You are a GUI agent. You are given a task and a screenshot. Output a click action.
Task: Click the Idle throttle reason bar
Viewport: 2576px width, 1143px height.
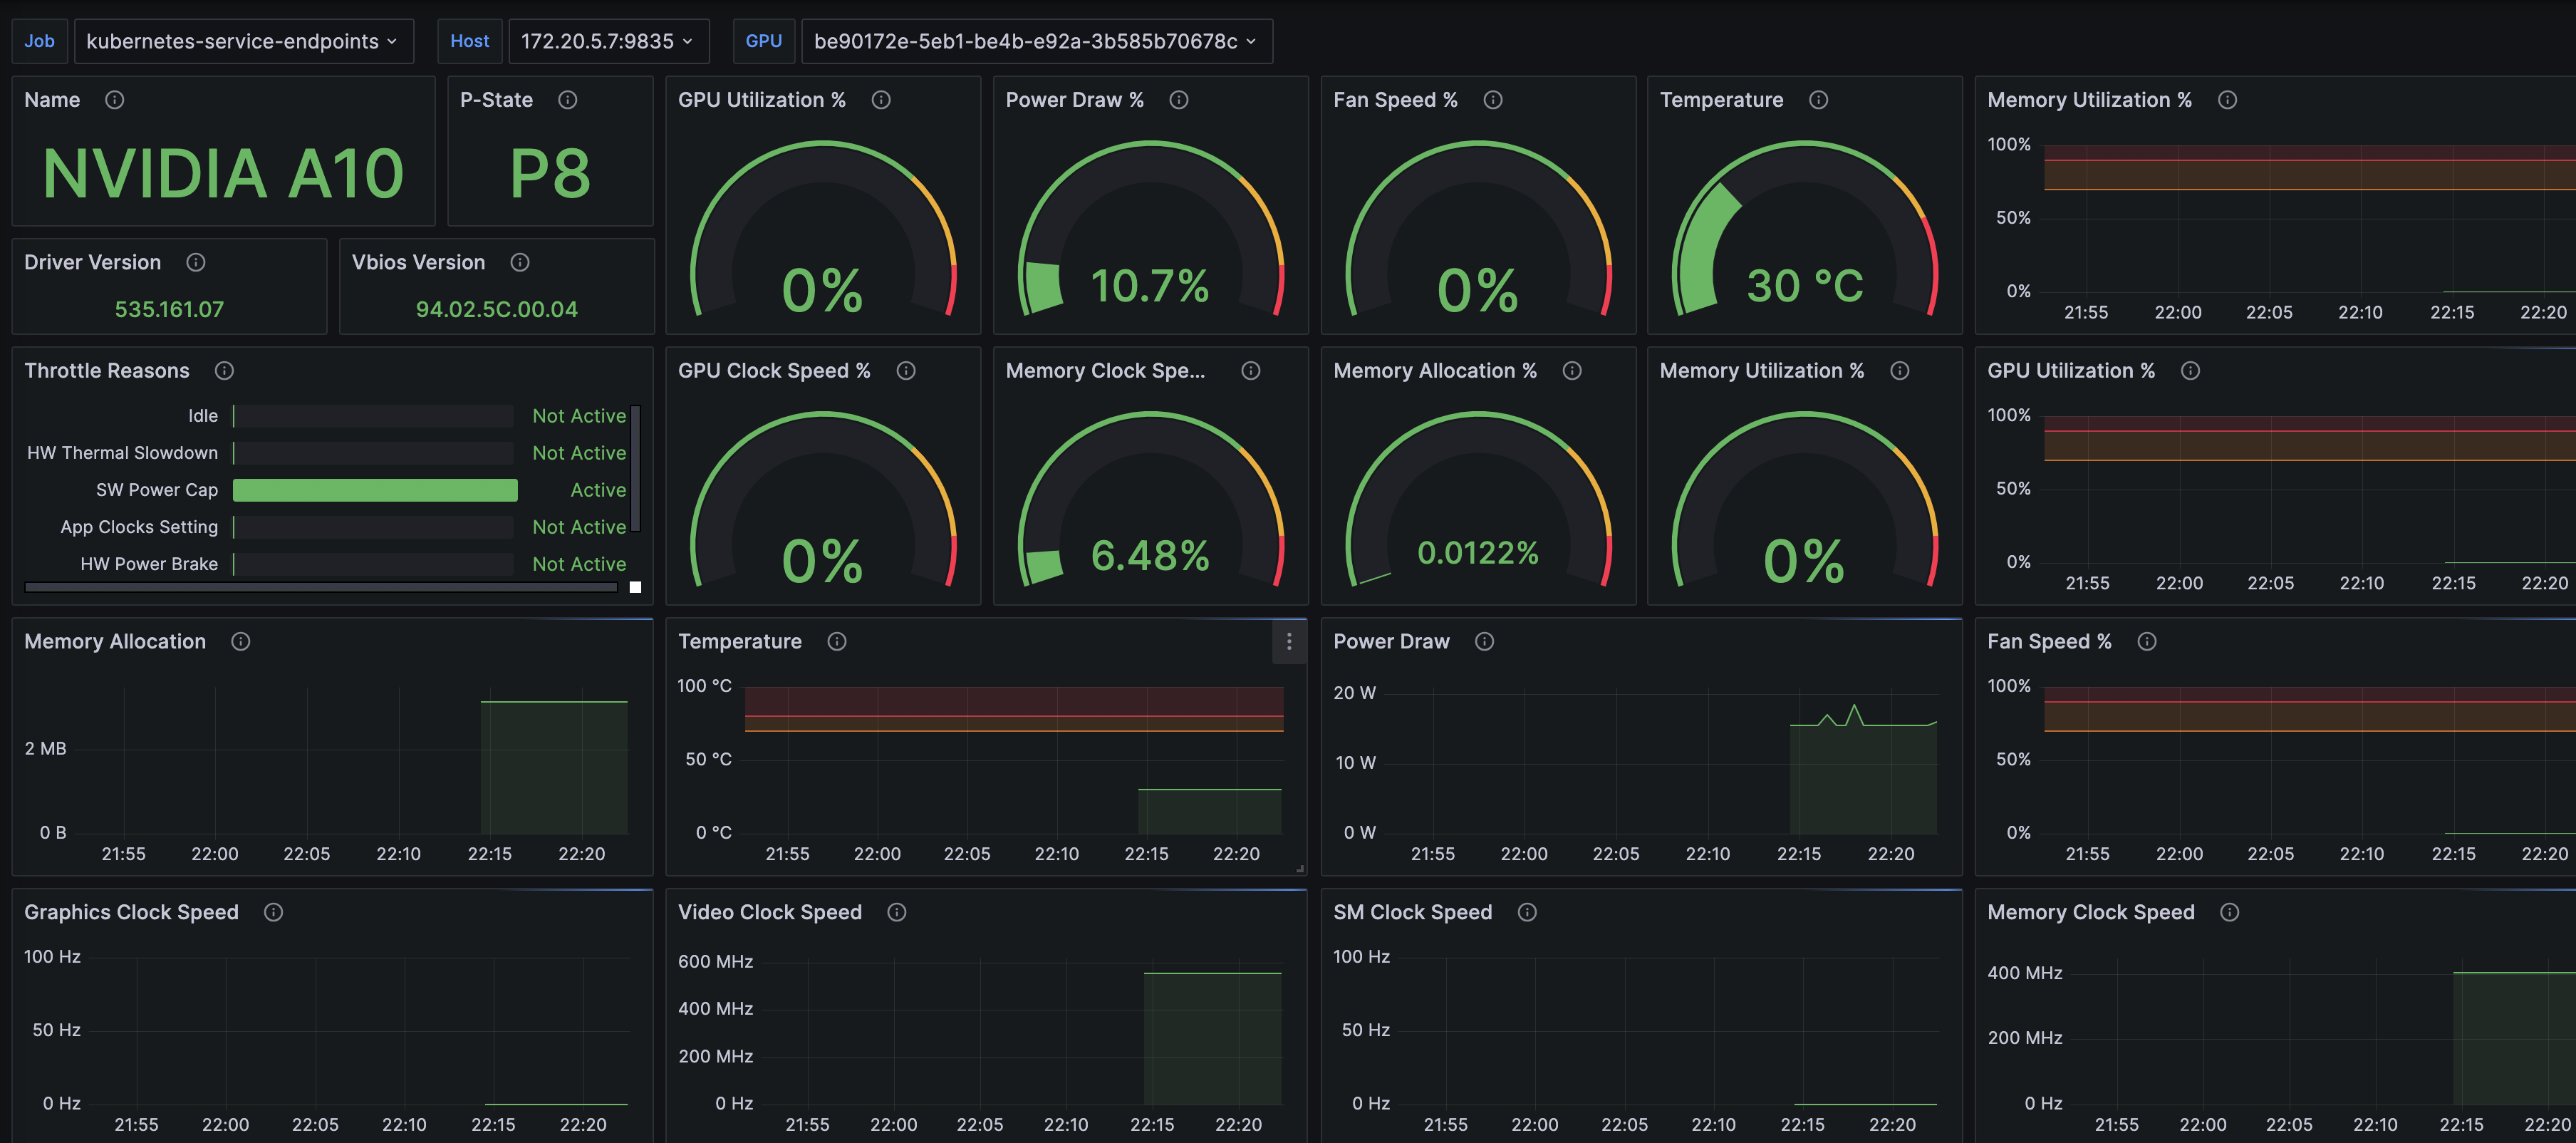pyautogui.click(x=373, y=416)
